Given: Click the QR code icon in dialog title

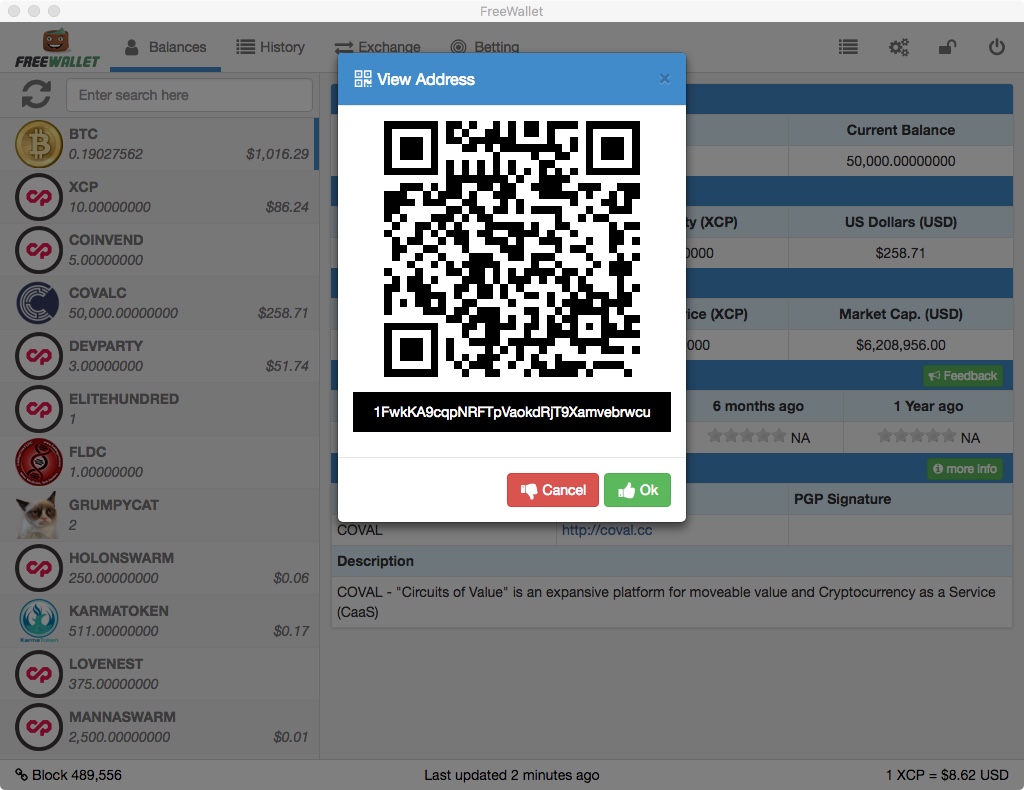Looking at the screenshot, I should (x=362, y=79).
